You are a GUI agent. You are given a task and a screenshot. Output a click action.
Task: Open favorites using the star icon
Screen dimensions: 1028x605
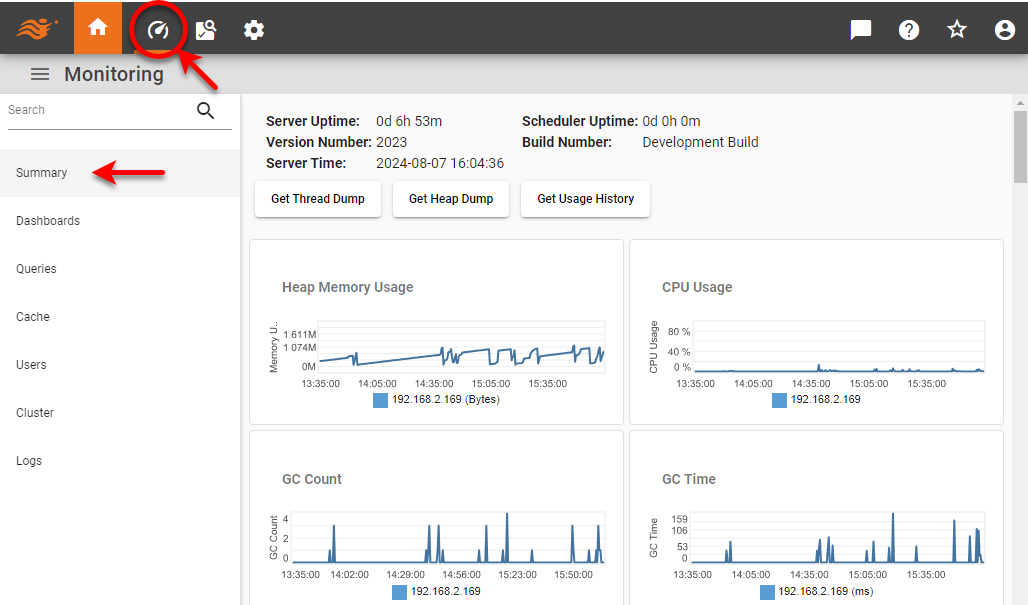click(956, 29)
